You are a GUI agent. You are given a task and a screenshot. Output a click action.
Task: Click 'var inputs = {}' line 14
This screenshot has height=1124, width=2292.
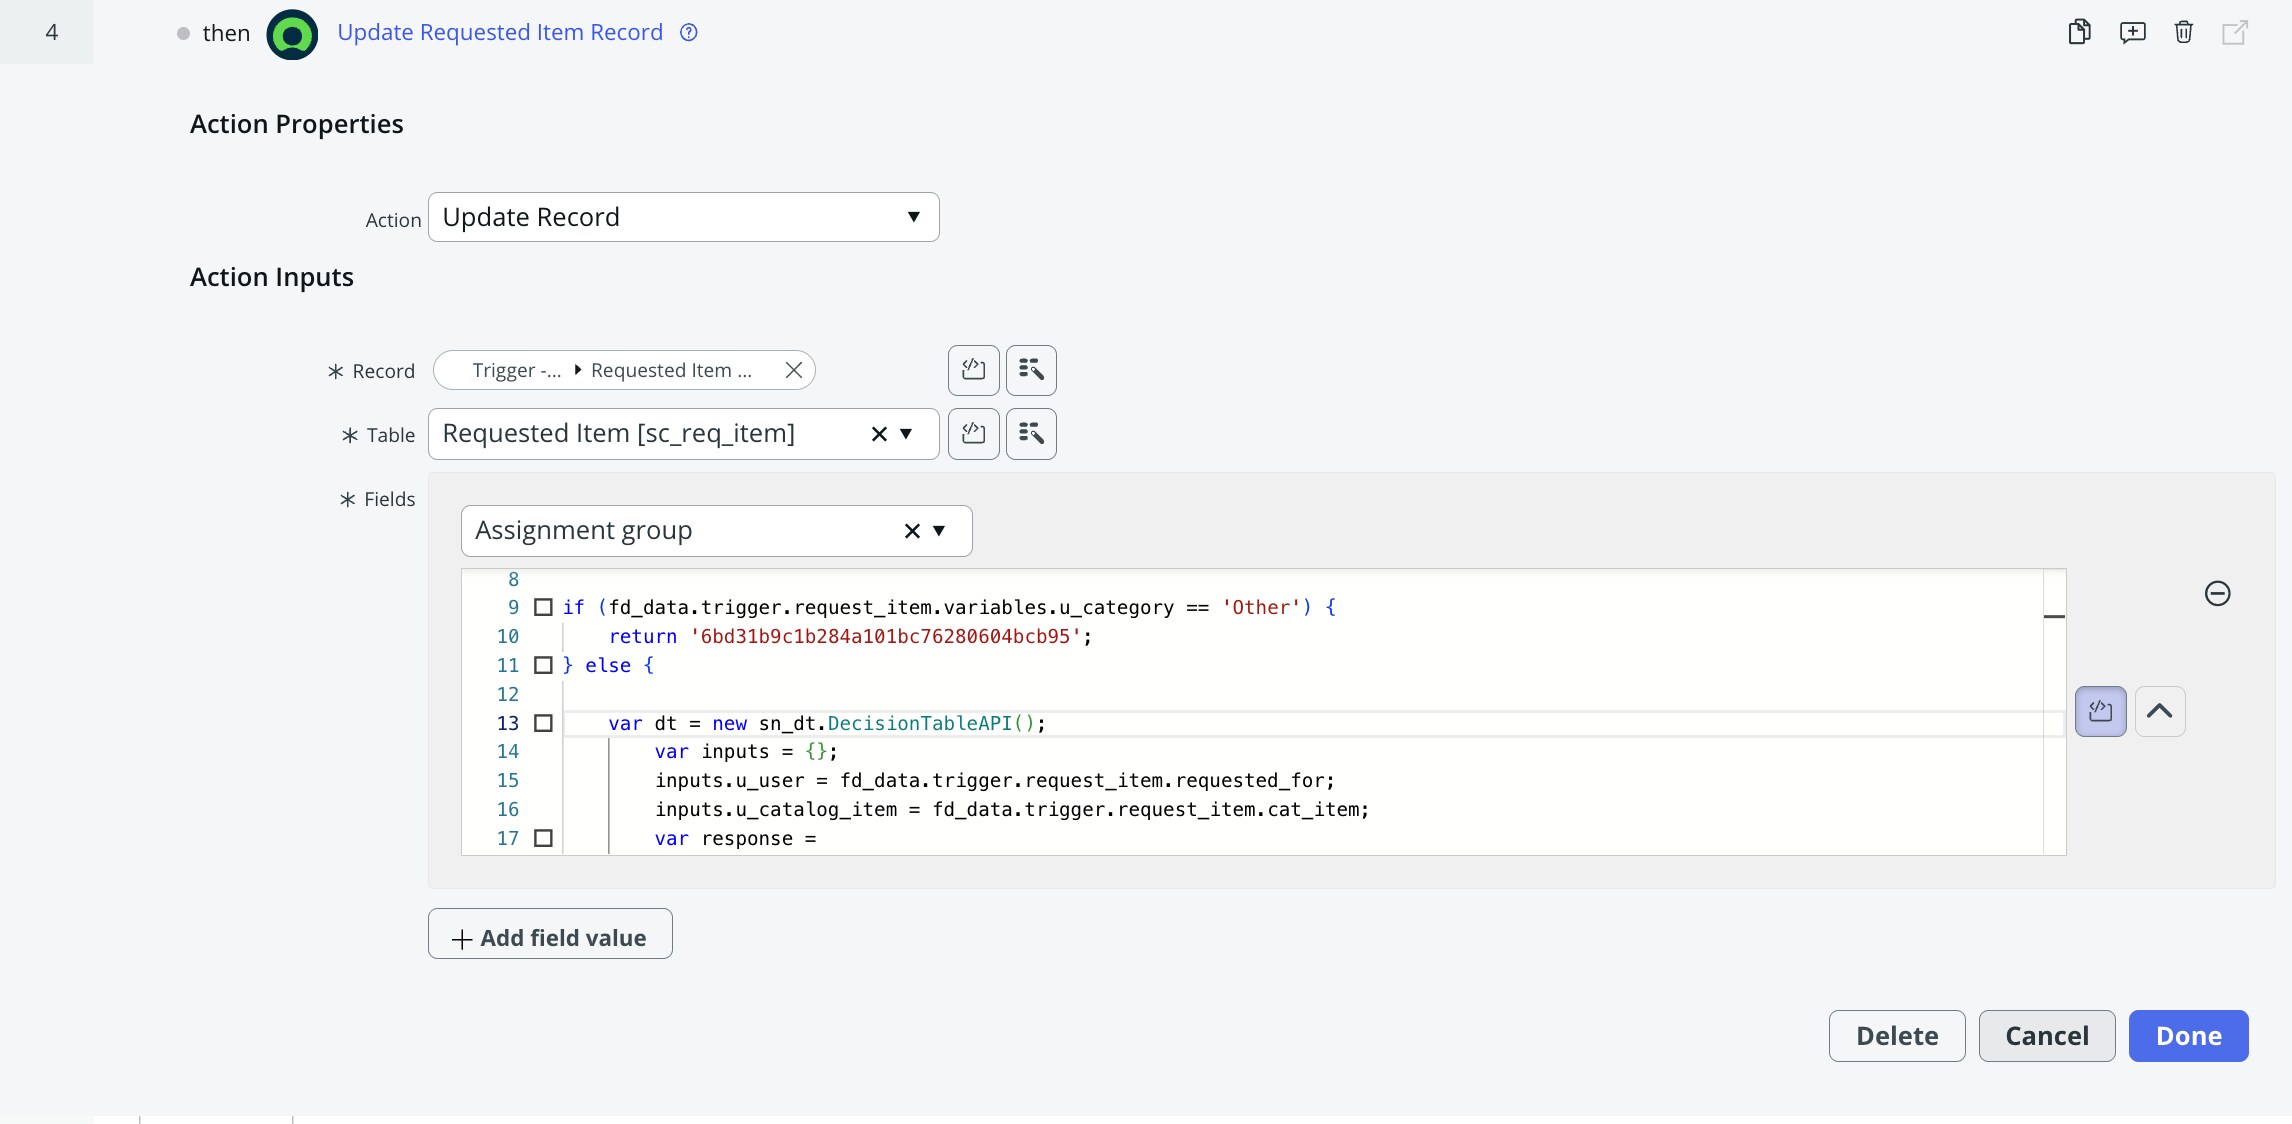[x=746, y=751]
